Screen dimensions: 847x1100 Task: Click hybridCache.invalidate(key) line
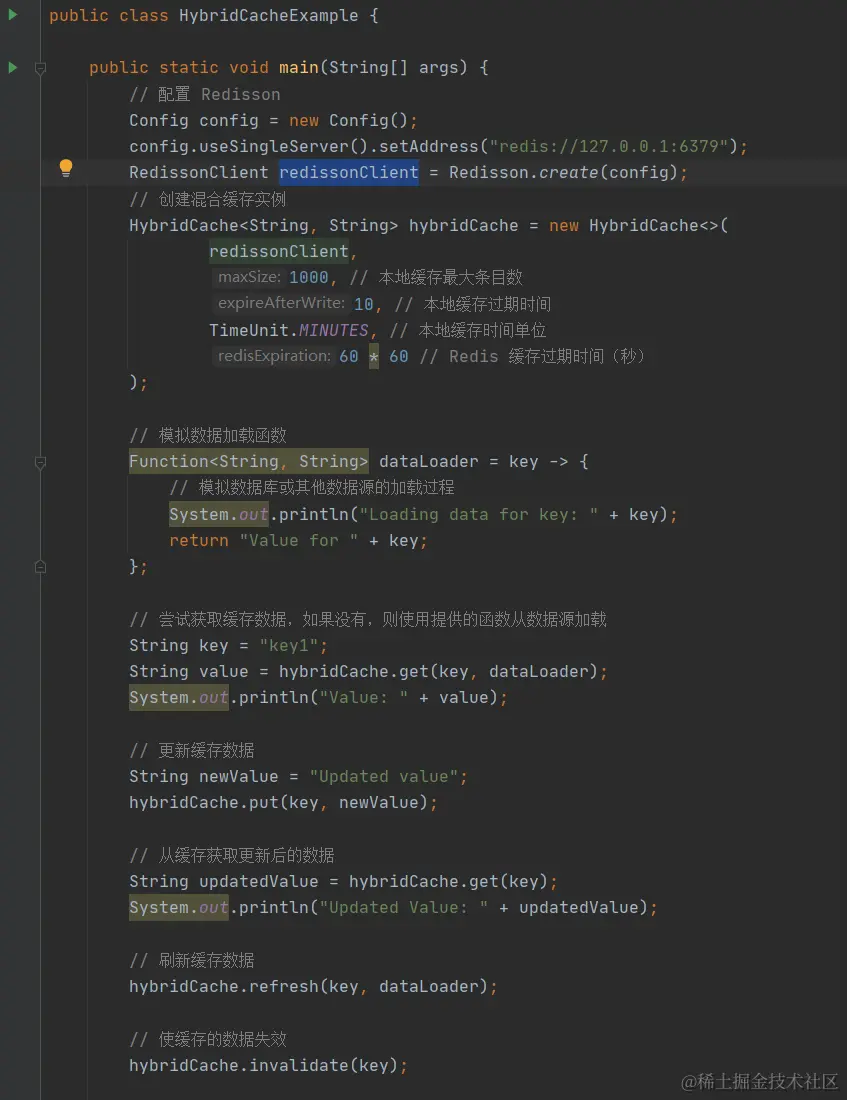[x=269, y=1065]
